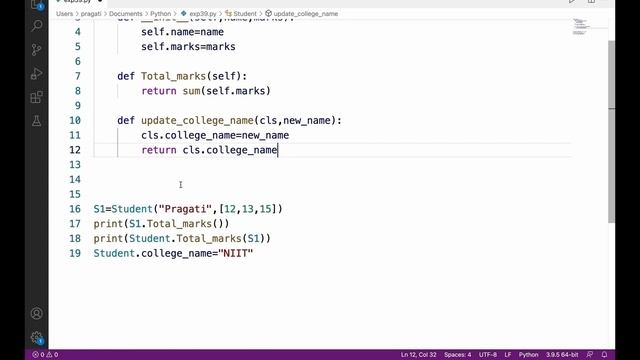Click 'Total_marks' in the def on line 7
This screenshot has height=360, width=640.
click(173, 76)
